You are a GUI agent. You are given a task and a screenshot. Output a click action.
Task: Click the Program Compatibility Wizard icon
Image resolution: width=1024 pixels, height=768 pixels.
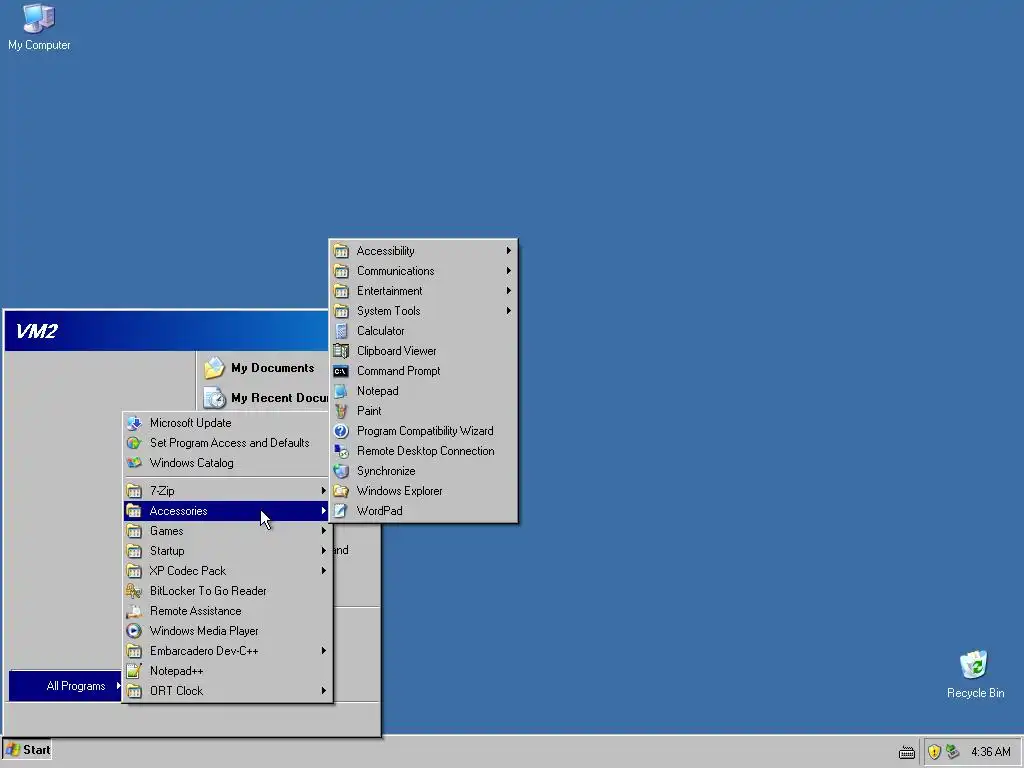(x=341, y=431)
